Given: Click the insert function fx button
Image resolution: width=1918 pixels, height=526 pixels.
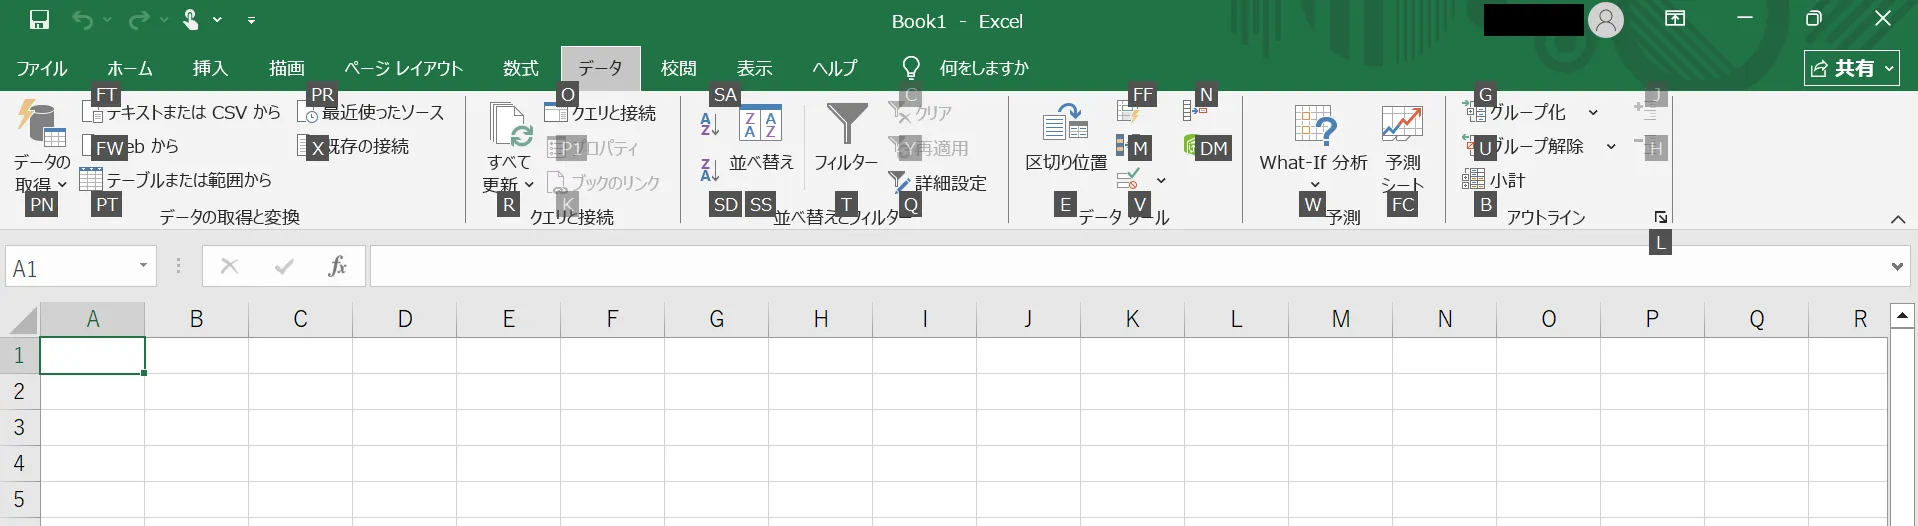Looking at the screenshot, I should pyautogui.click(x=337, y=266).
